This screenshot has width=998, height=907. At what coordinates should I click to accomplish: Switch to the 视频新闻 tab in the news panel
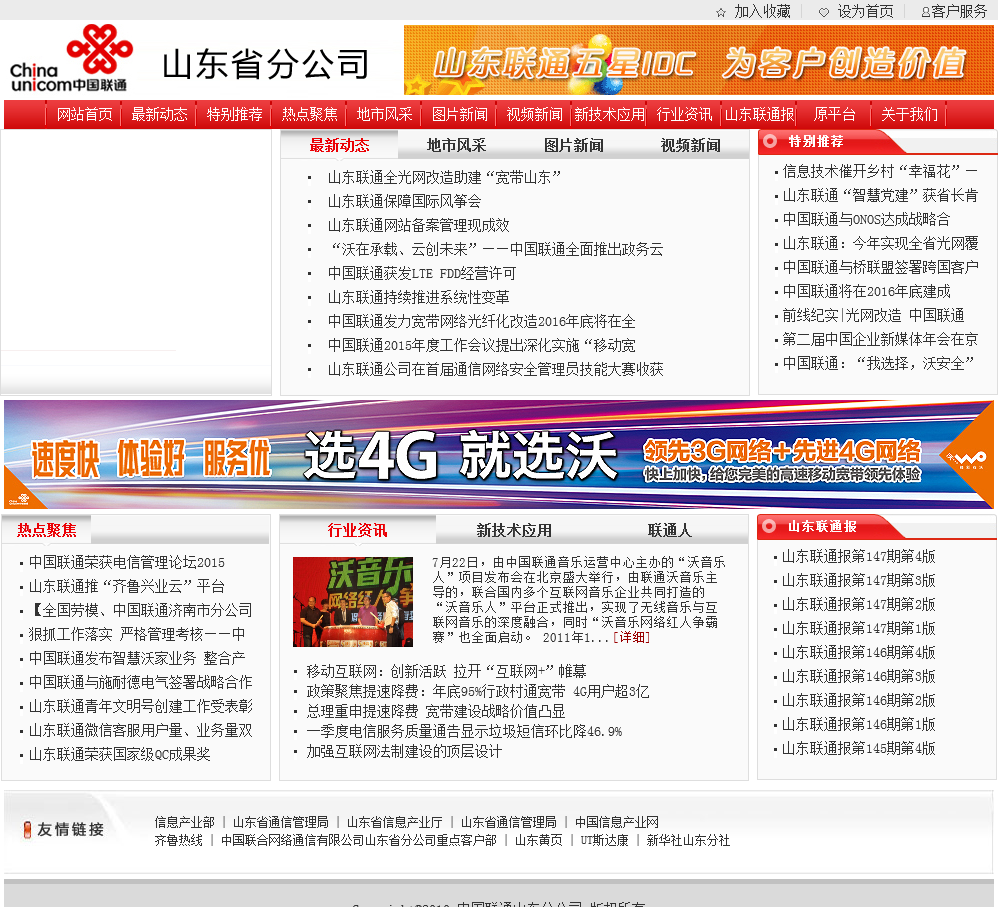(x=691, y=146)
